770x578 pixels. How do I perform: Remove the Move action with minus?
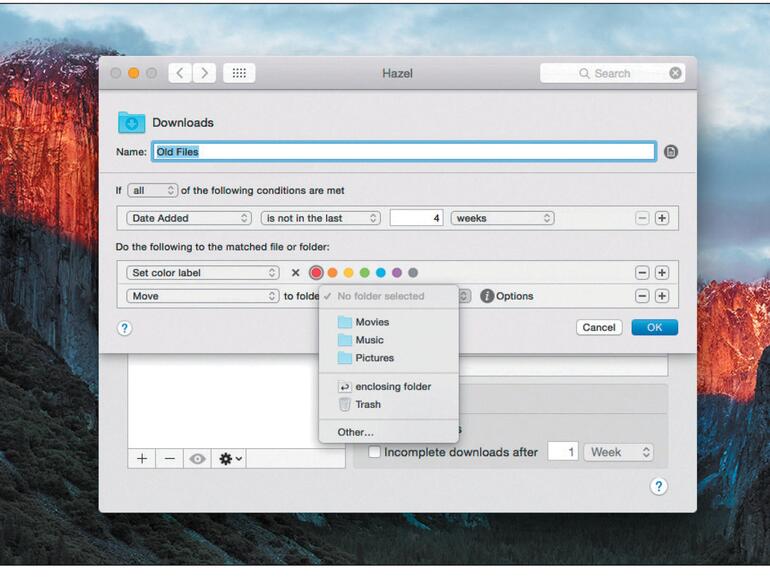[642, 296]
